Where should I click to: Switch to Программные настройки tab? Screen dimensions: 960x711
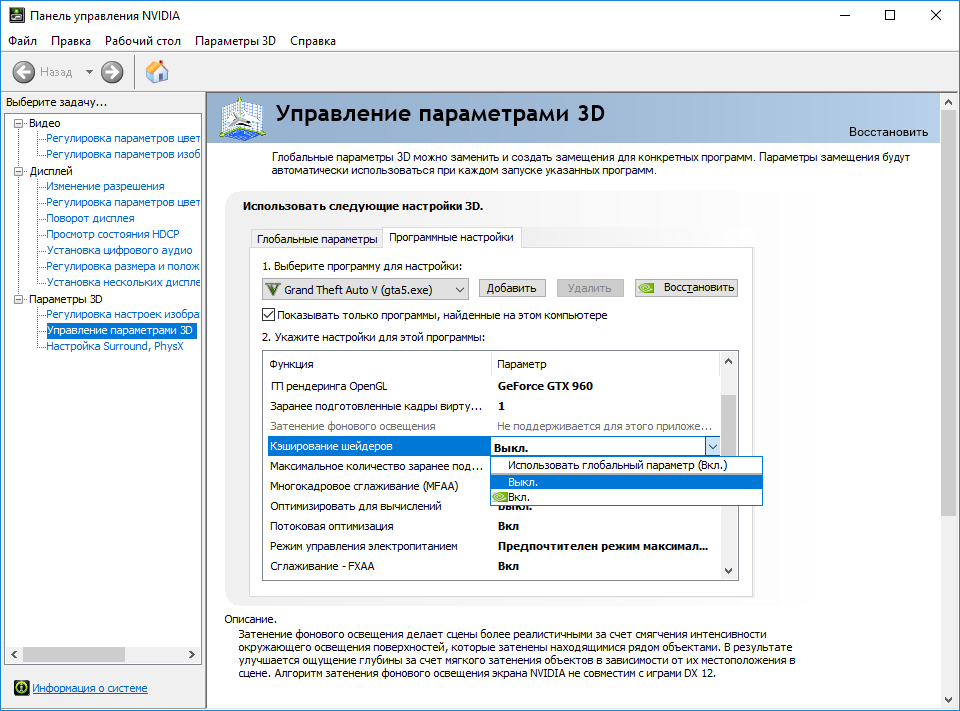451,238
